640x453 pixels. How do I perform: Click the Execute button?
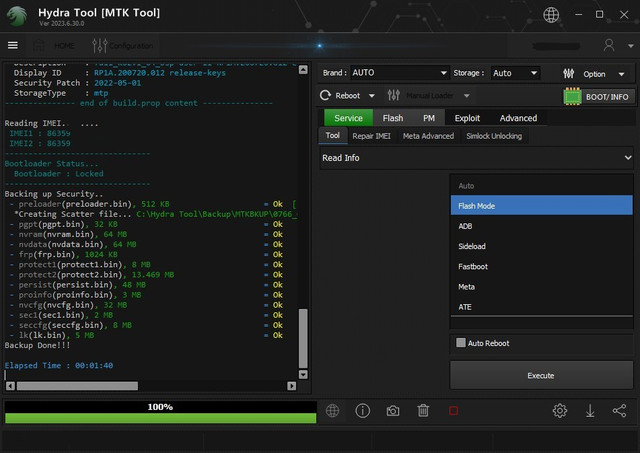tap(540, 375)
